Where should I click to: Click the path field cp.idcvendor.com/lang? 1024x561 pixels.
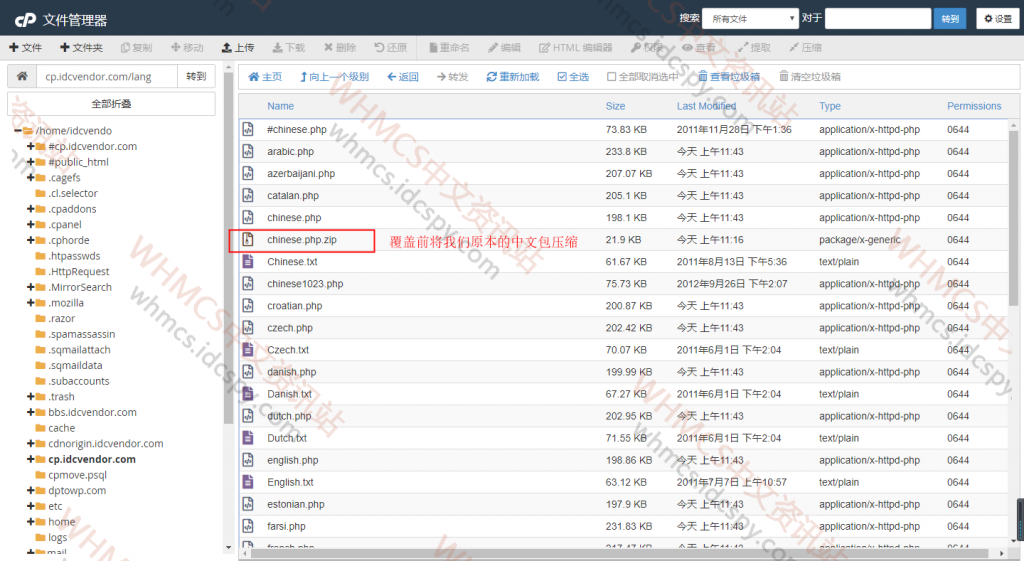106,76
